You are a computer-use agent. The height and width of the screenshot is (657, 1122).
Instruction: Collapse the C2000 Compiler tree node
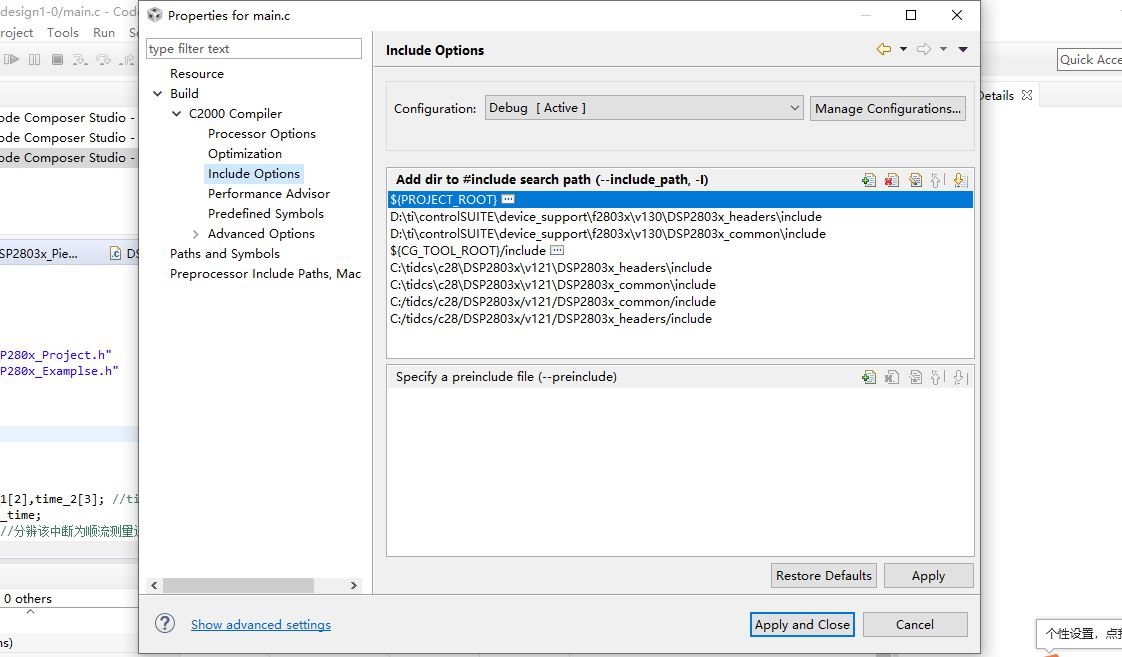pos(177,114)
